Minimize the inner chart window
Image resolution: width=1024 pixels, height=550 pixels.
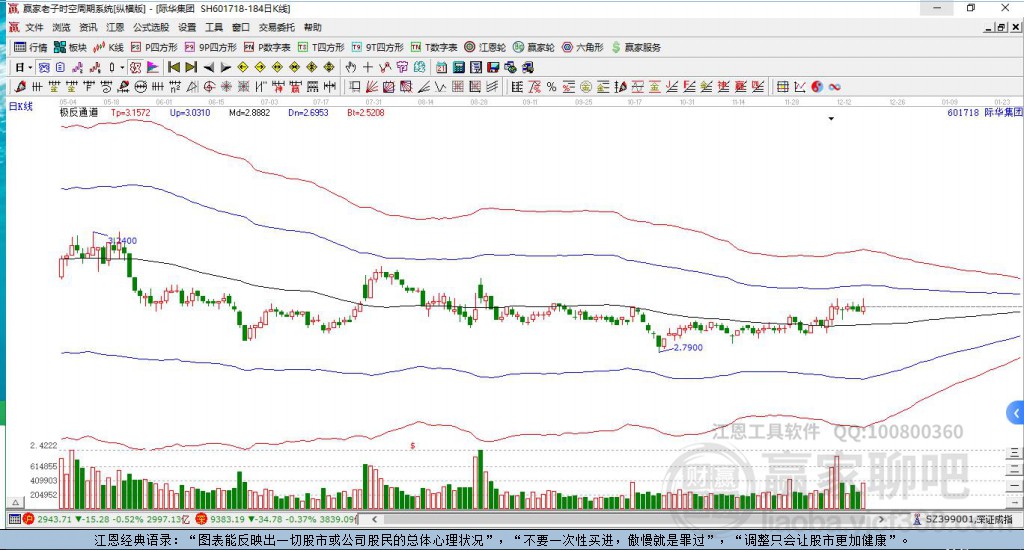[989, 27]
